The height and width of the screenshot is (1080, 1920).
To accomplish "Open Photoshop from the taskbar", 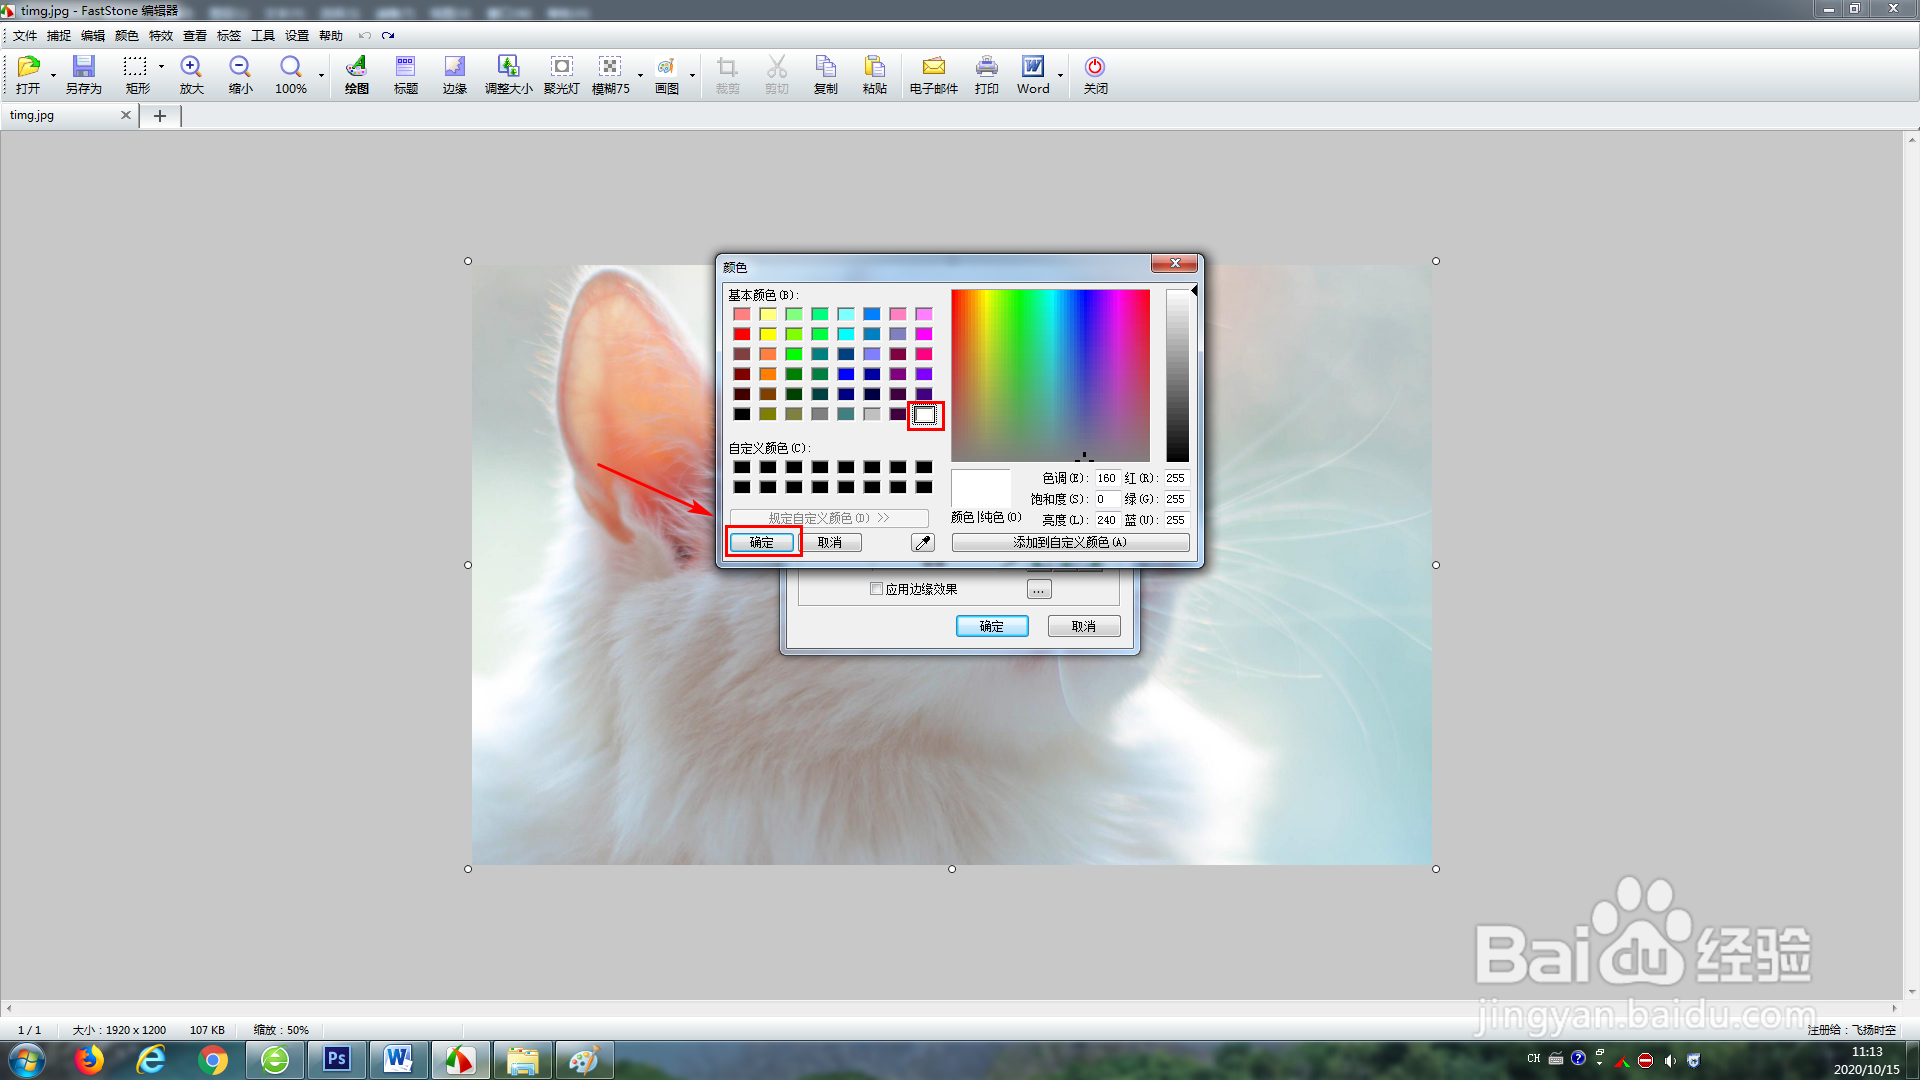I will point(336,1059).
